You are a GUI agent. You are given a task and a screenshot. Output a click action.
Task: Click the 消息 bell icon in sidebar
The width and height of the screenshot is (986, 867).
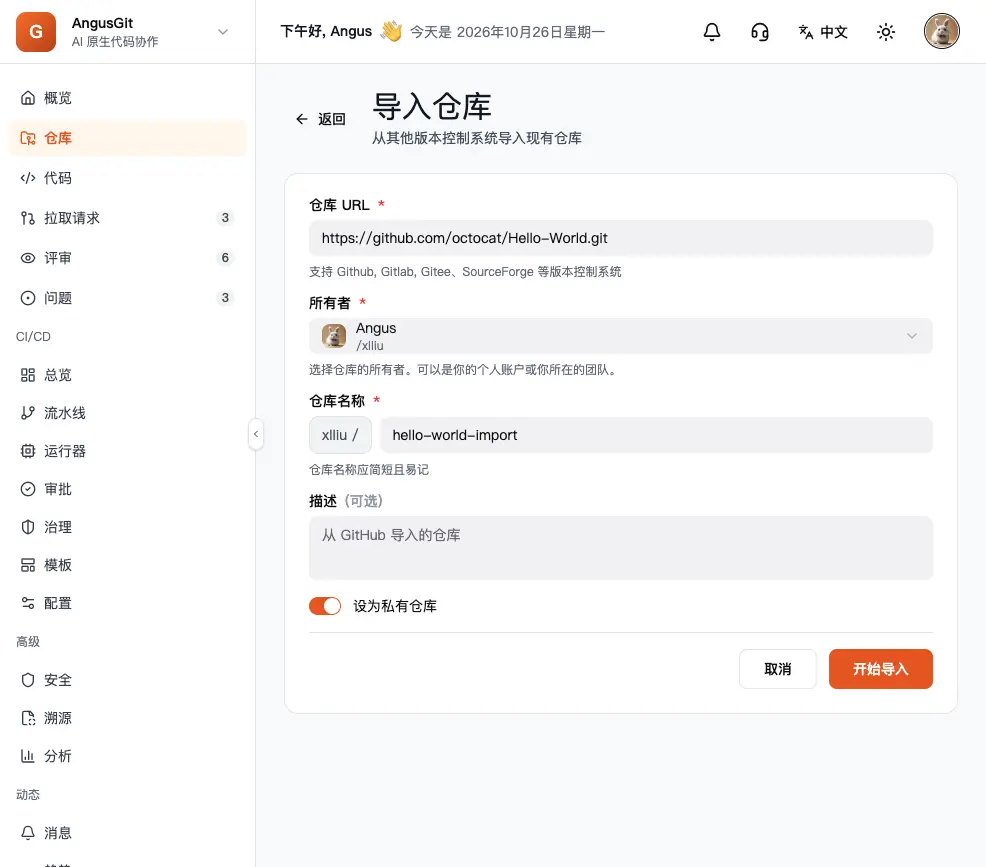point(28,833)
